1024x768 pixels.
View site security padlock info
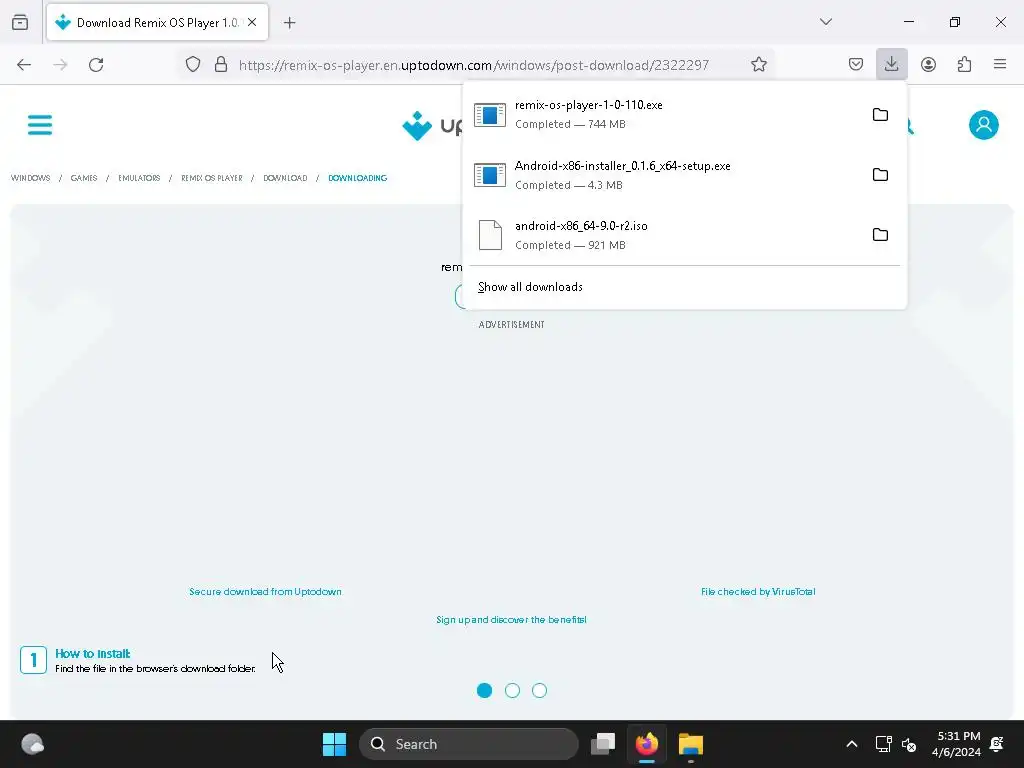(x=221, y=65)
